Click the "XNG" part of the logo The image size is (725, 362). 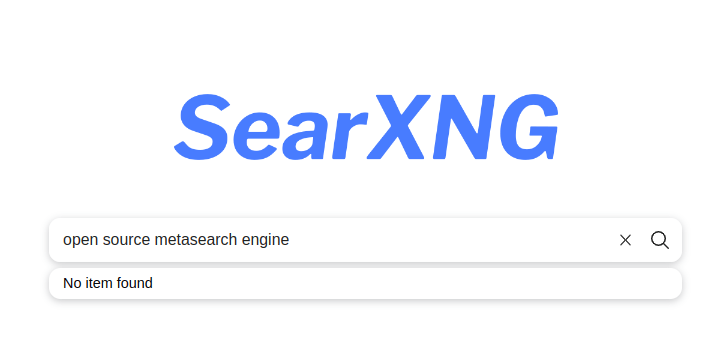click(462, 127)
